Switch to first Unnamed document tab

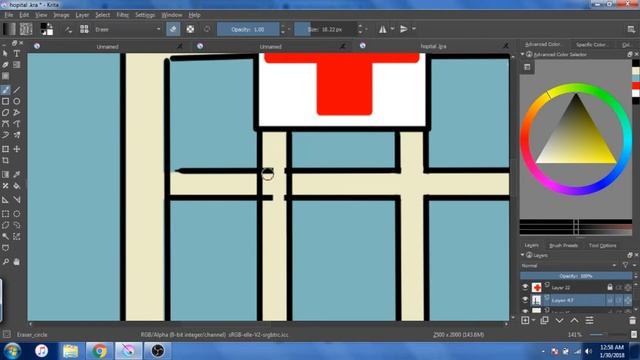pos(108,47)
